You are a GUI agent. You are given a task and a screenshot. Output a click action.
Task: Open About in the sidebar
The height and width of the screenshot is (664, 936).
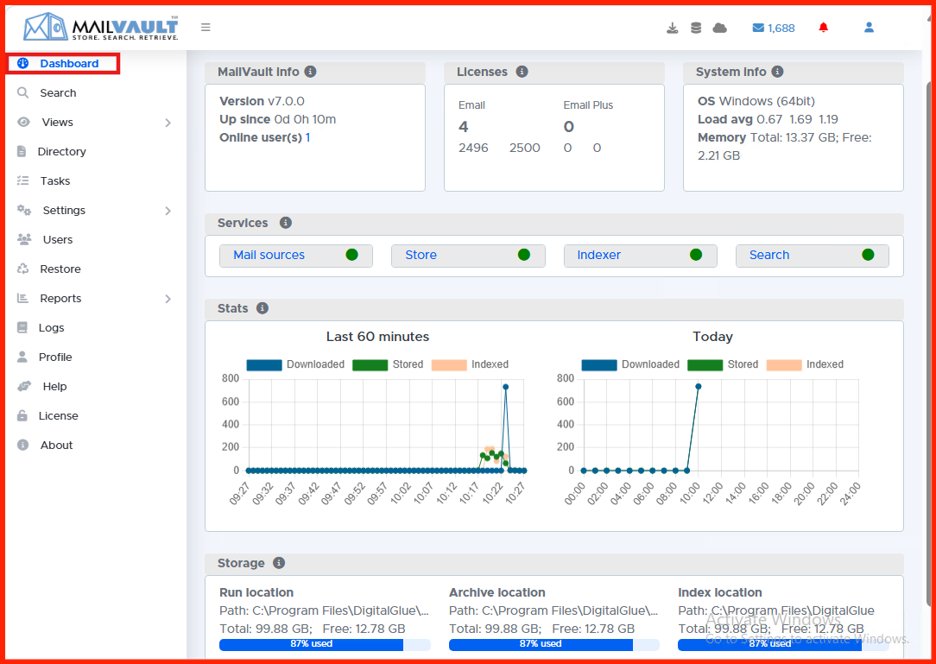pyautogui.click(x=57, y=445)
